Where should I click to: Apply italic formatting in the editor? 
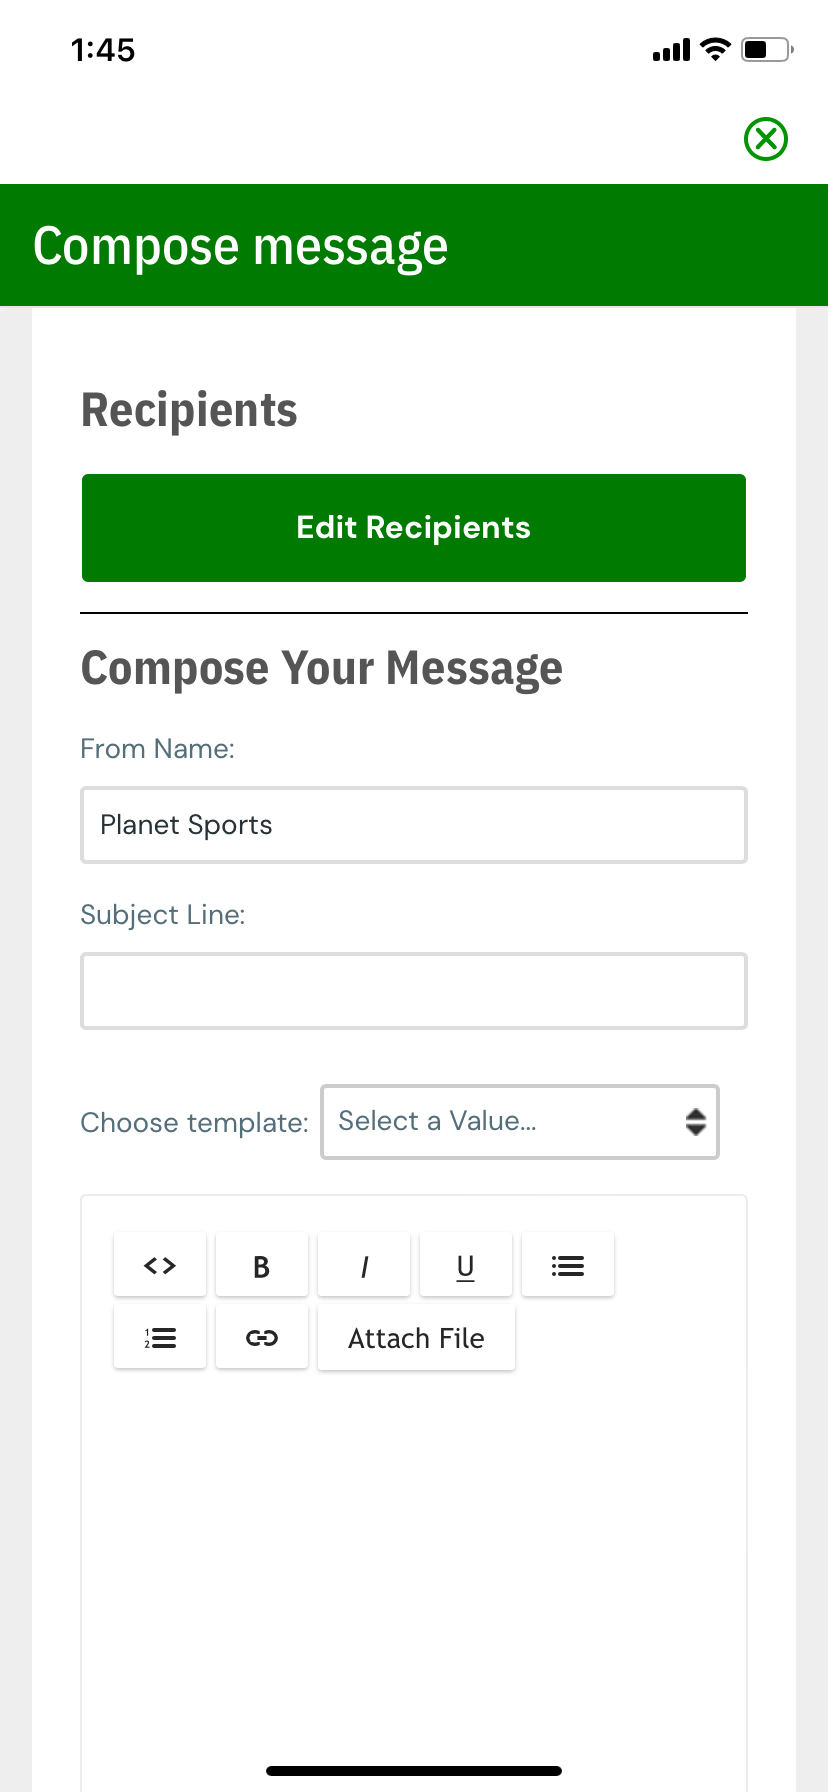click(364, 1266)
